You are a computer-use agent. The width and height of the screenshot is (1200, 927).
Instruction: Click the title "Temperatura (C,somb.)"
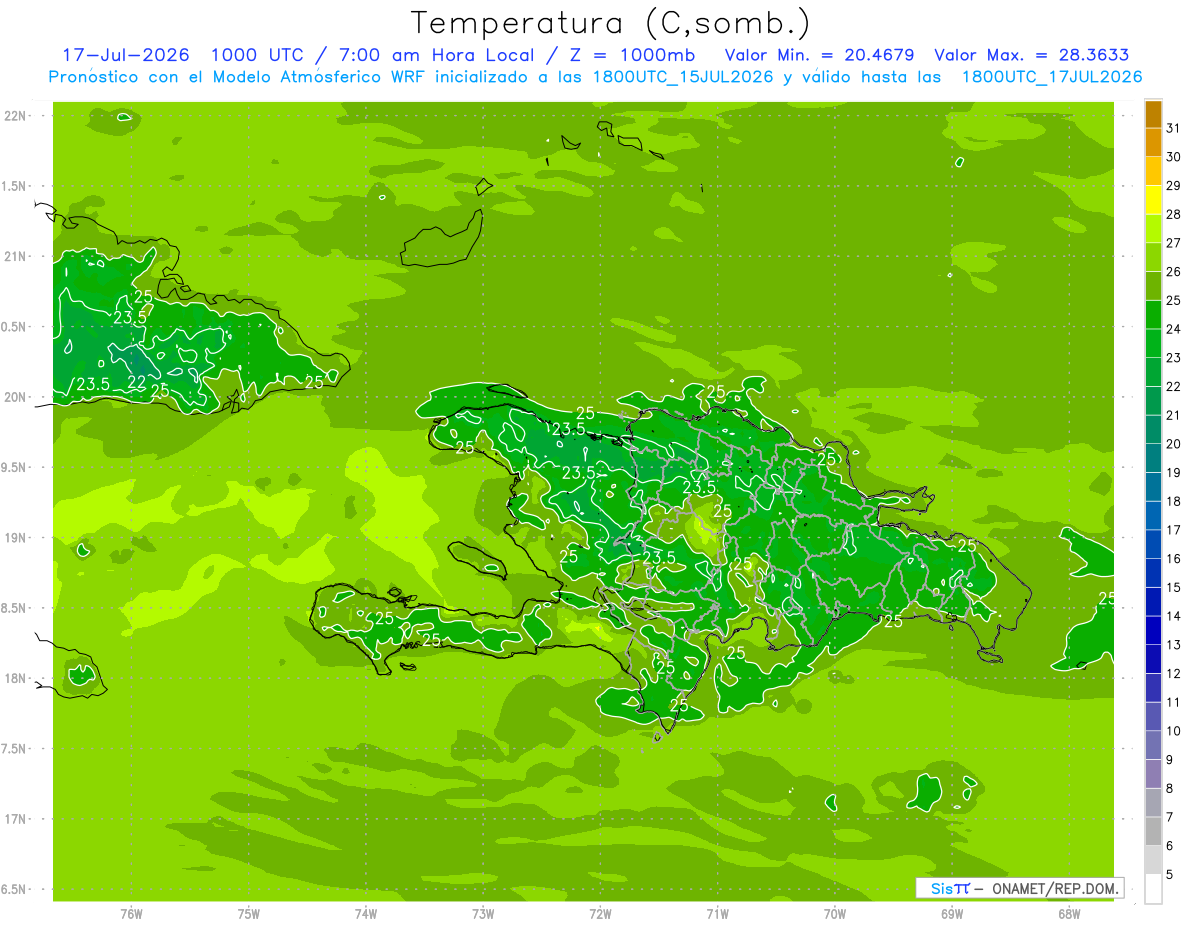[x=611, y=23]
